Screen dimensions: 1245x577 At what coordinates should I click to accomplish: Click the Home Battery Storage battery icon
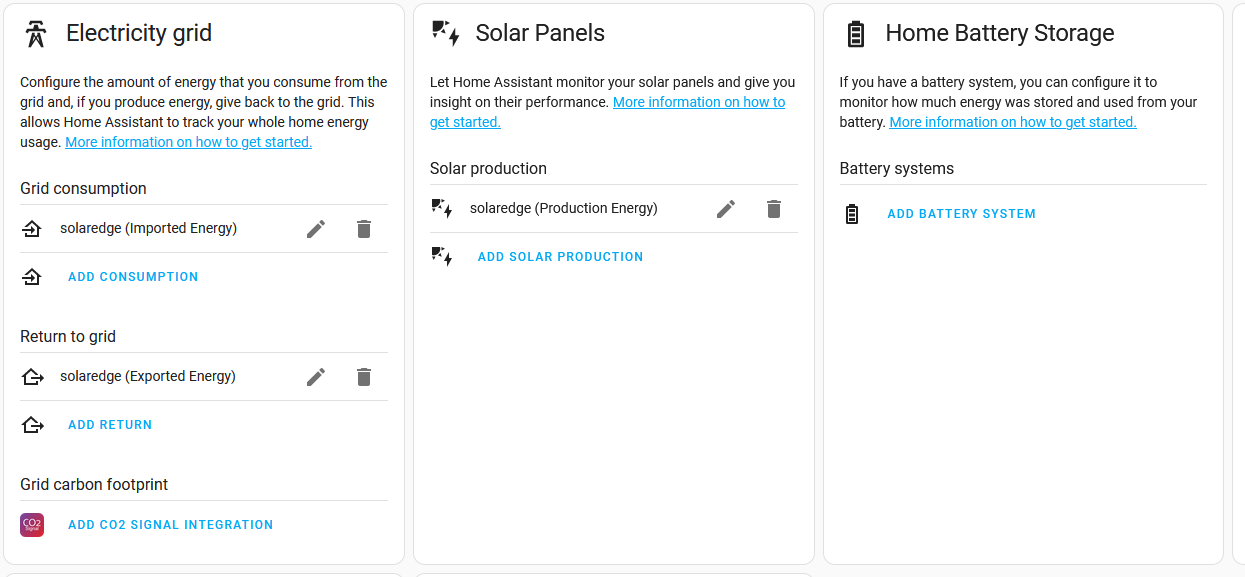pyautogui.click(x=856, y=32)
